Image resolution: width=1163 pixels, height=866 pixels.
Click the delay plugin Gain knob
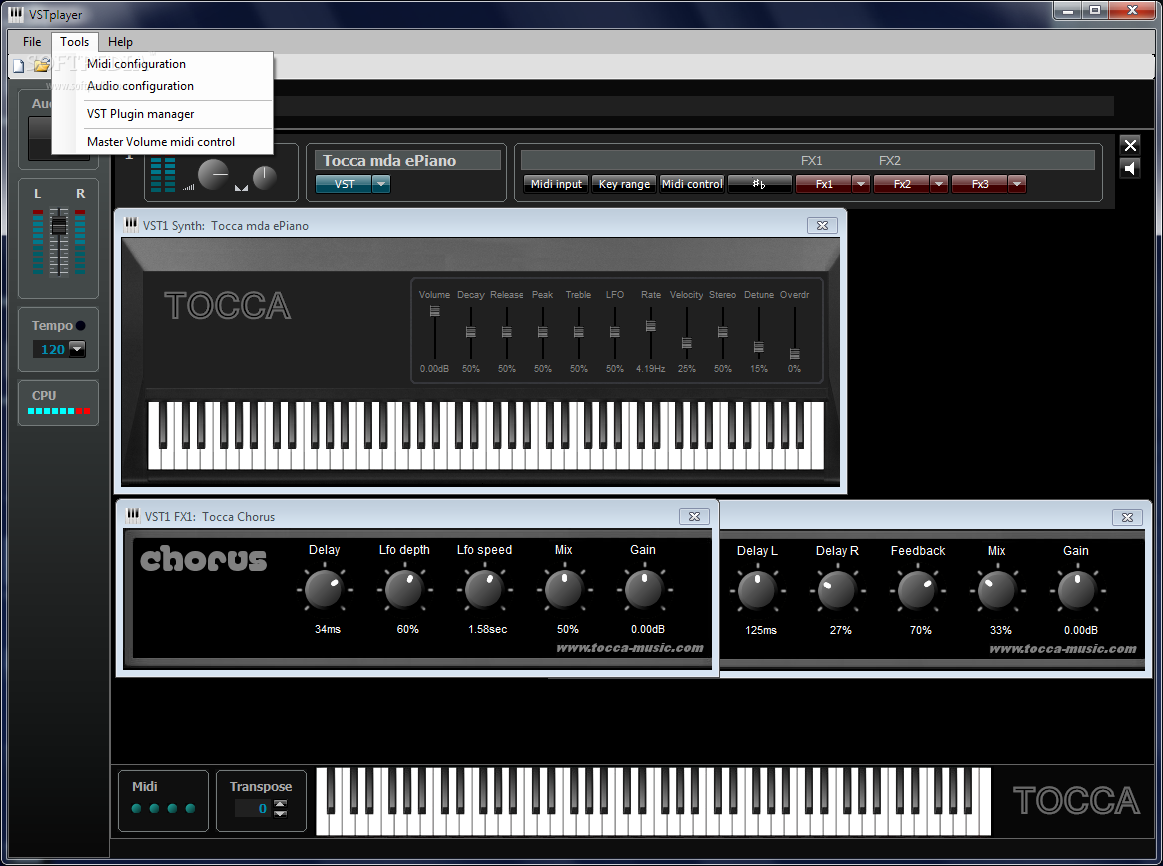tap(1076, 591)
